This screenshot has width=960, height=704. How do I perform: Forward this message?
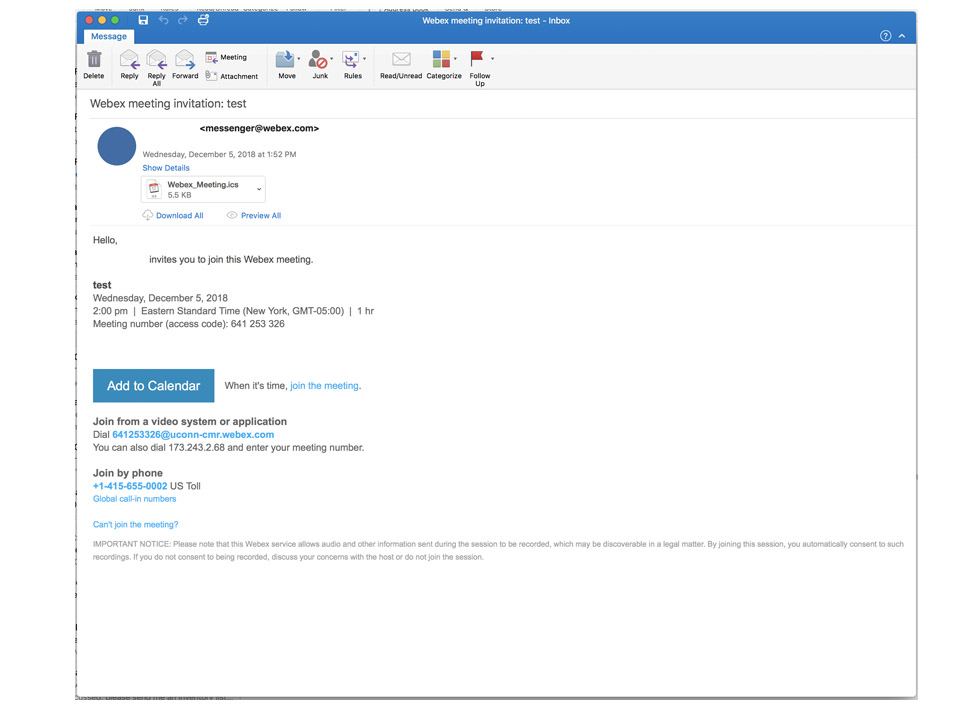(185, 62)
